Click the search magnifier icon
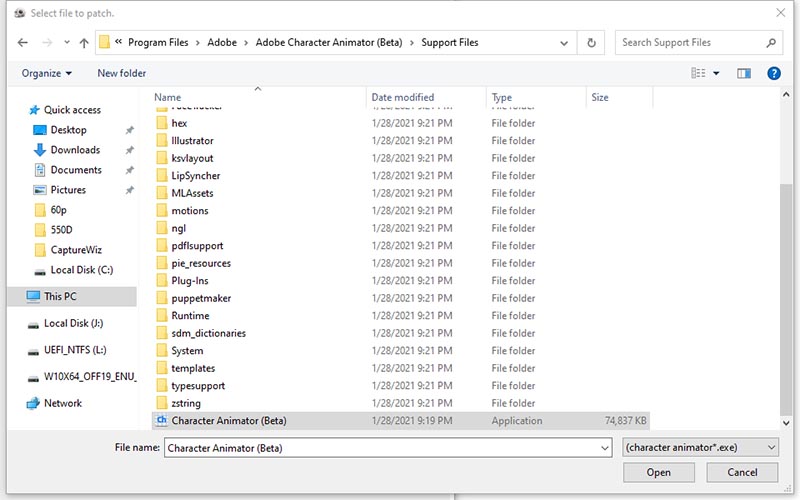This screenshot has width=800, height=500. [771, 43]
